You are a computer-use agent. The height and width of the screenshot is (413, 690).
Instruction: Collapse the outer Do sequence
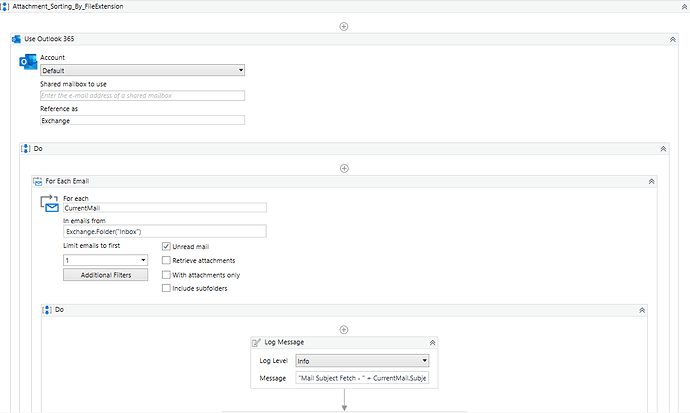[663, 149]
